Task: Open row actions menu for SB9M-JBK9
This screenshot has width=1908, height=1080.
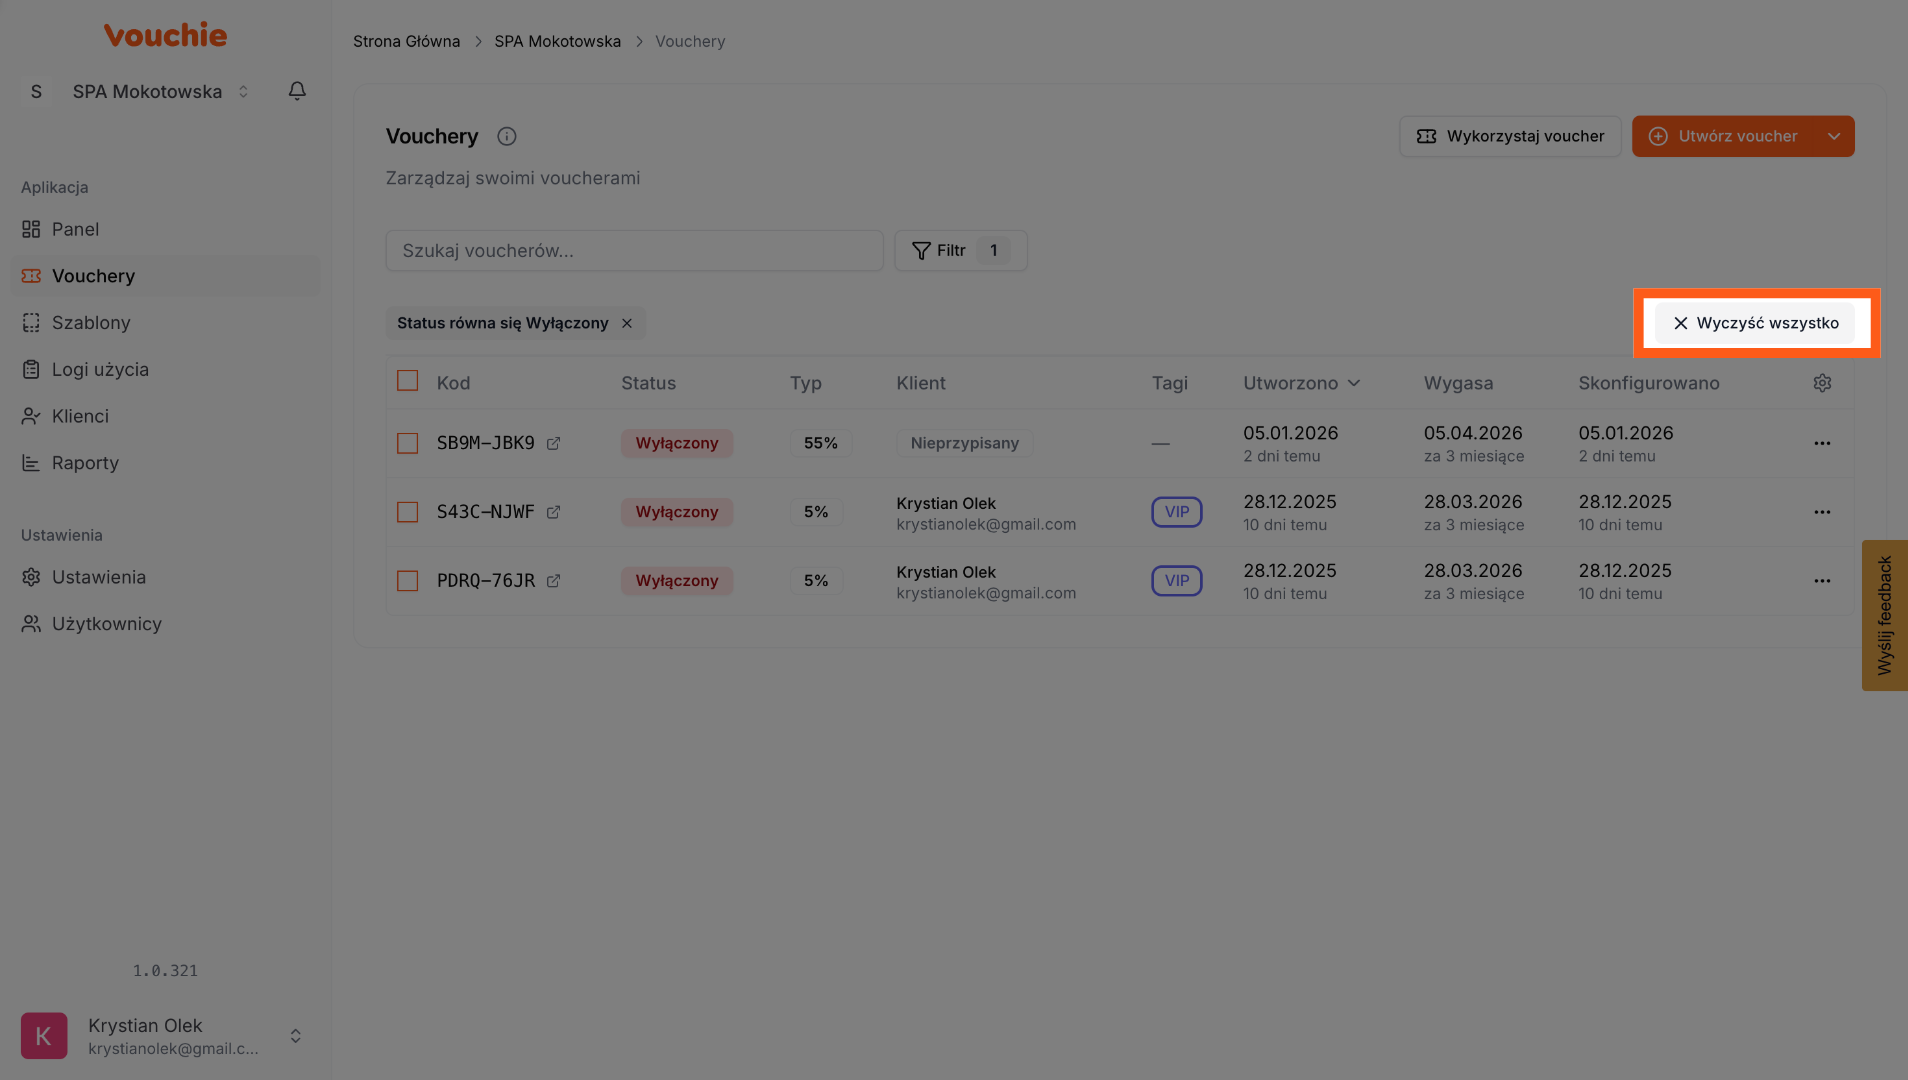Action: (x=1822, y=443)
